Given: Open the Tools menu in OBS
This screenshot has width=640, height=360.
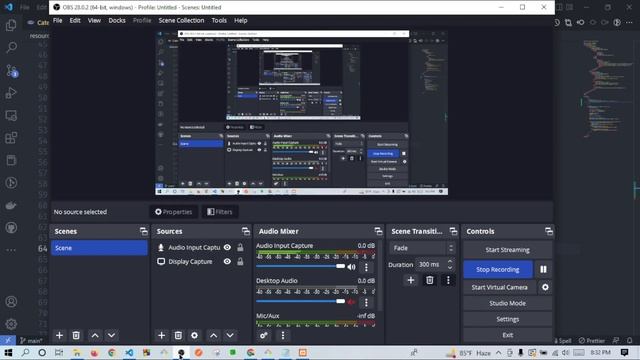Looking at the screenshot, I should pos(219,20).
